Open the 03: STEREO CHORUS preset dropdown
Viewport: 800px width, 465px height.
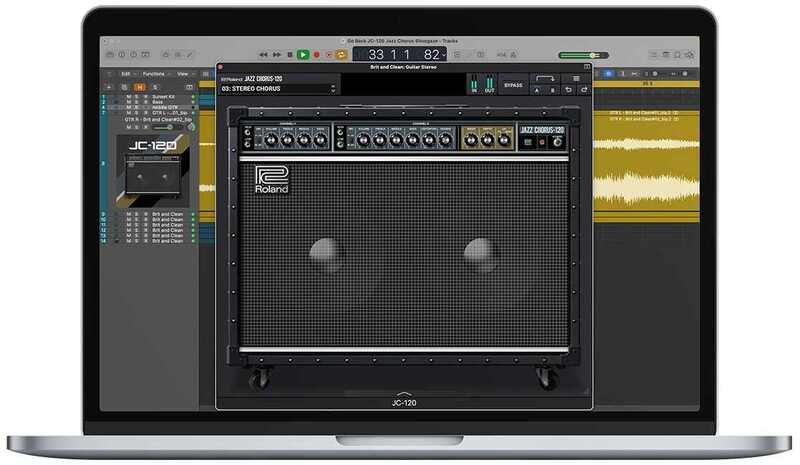click(278, 89)
